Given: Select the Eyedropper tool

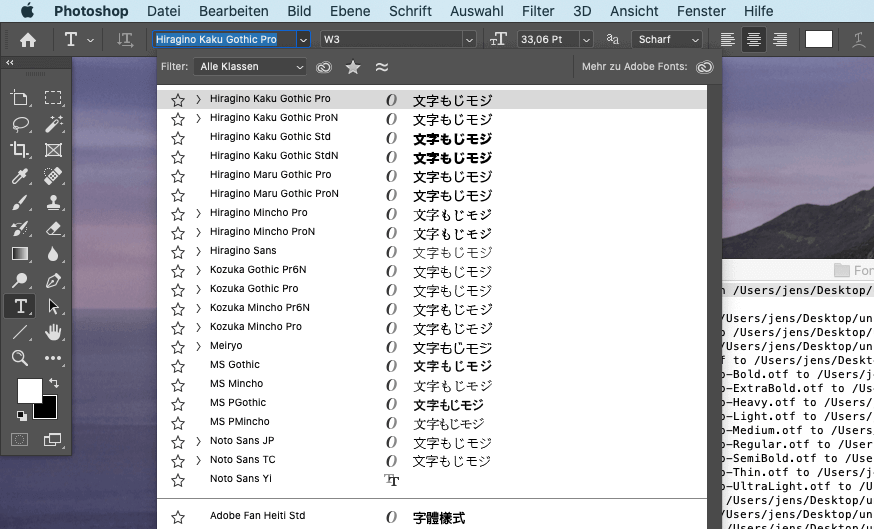Looking at the screenshot, I should (20, 176).
